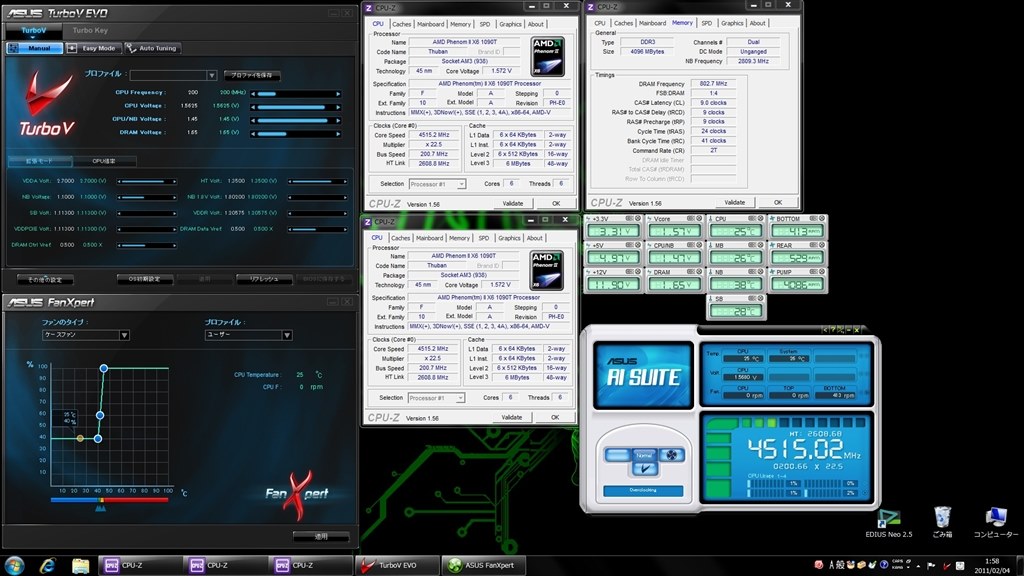
Task: Open Mainboard tab in the lower CPU-Z window
Action: [429, 238]
